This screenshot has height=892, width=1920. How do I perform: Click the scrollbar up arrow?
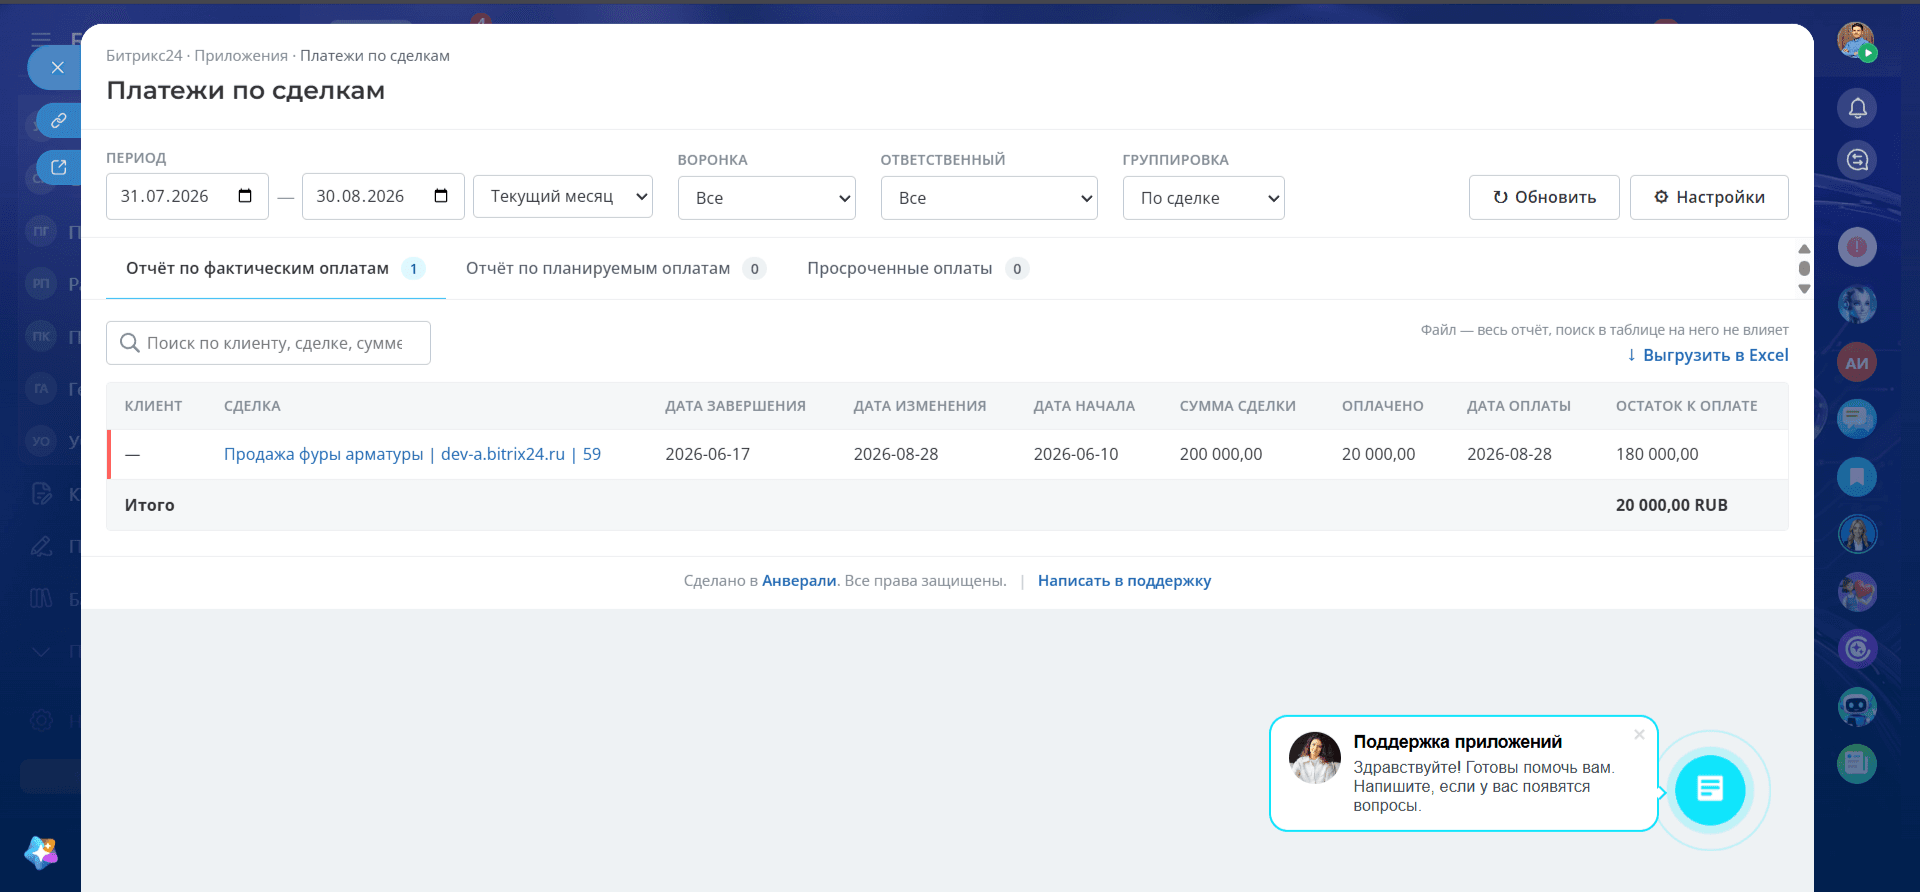coord(1804,249)
